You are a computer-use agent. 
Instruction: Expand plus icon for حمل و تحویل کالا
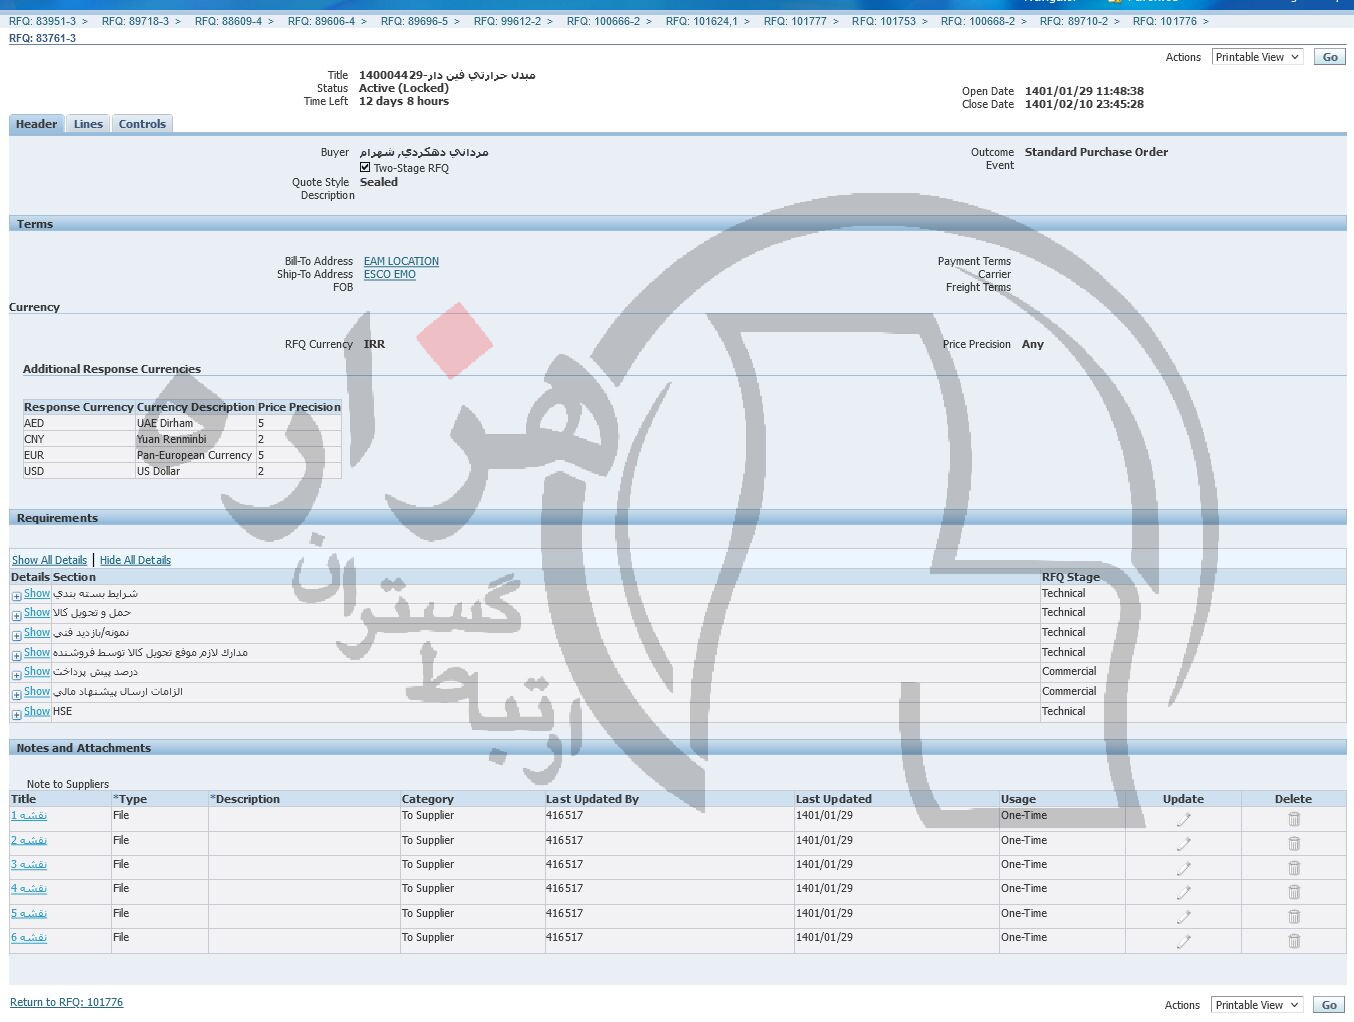[17, 616]
